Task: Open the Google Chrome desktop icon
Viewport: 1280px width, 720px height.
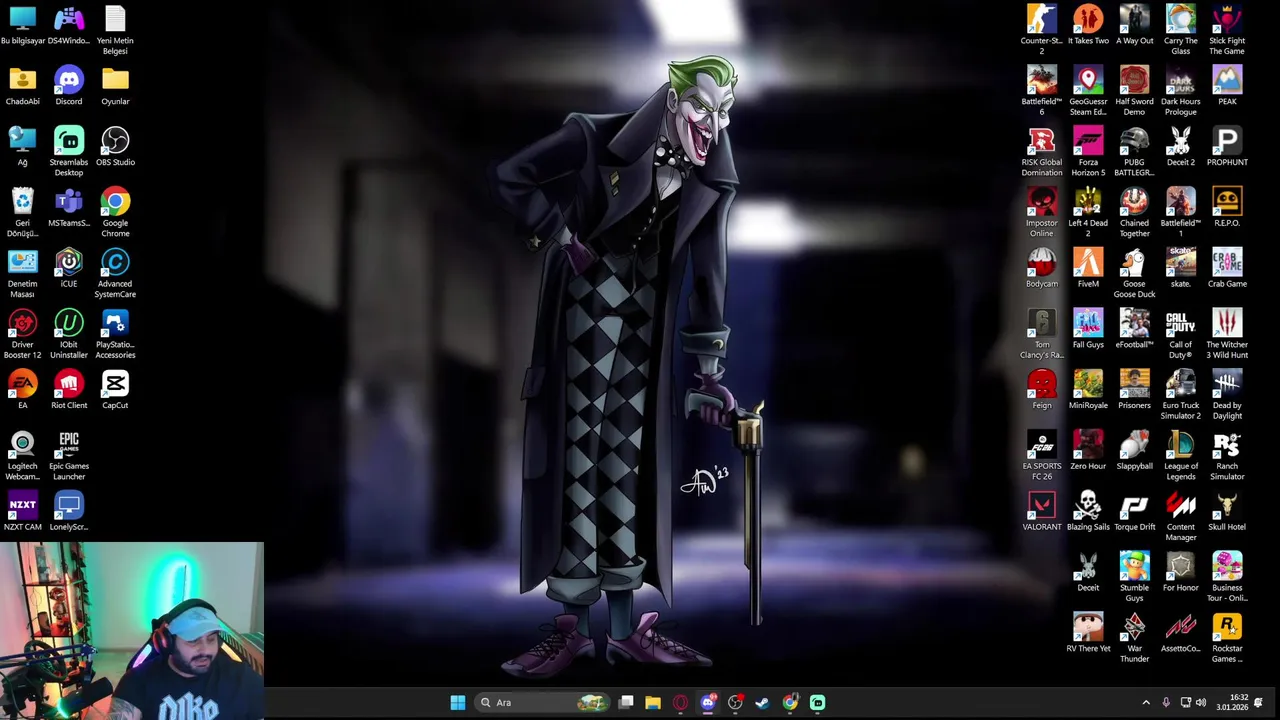Action: (x=115, y=202)
